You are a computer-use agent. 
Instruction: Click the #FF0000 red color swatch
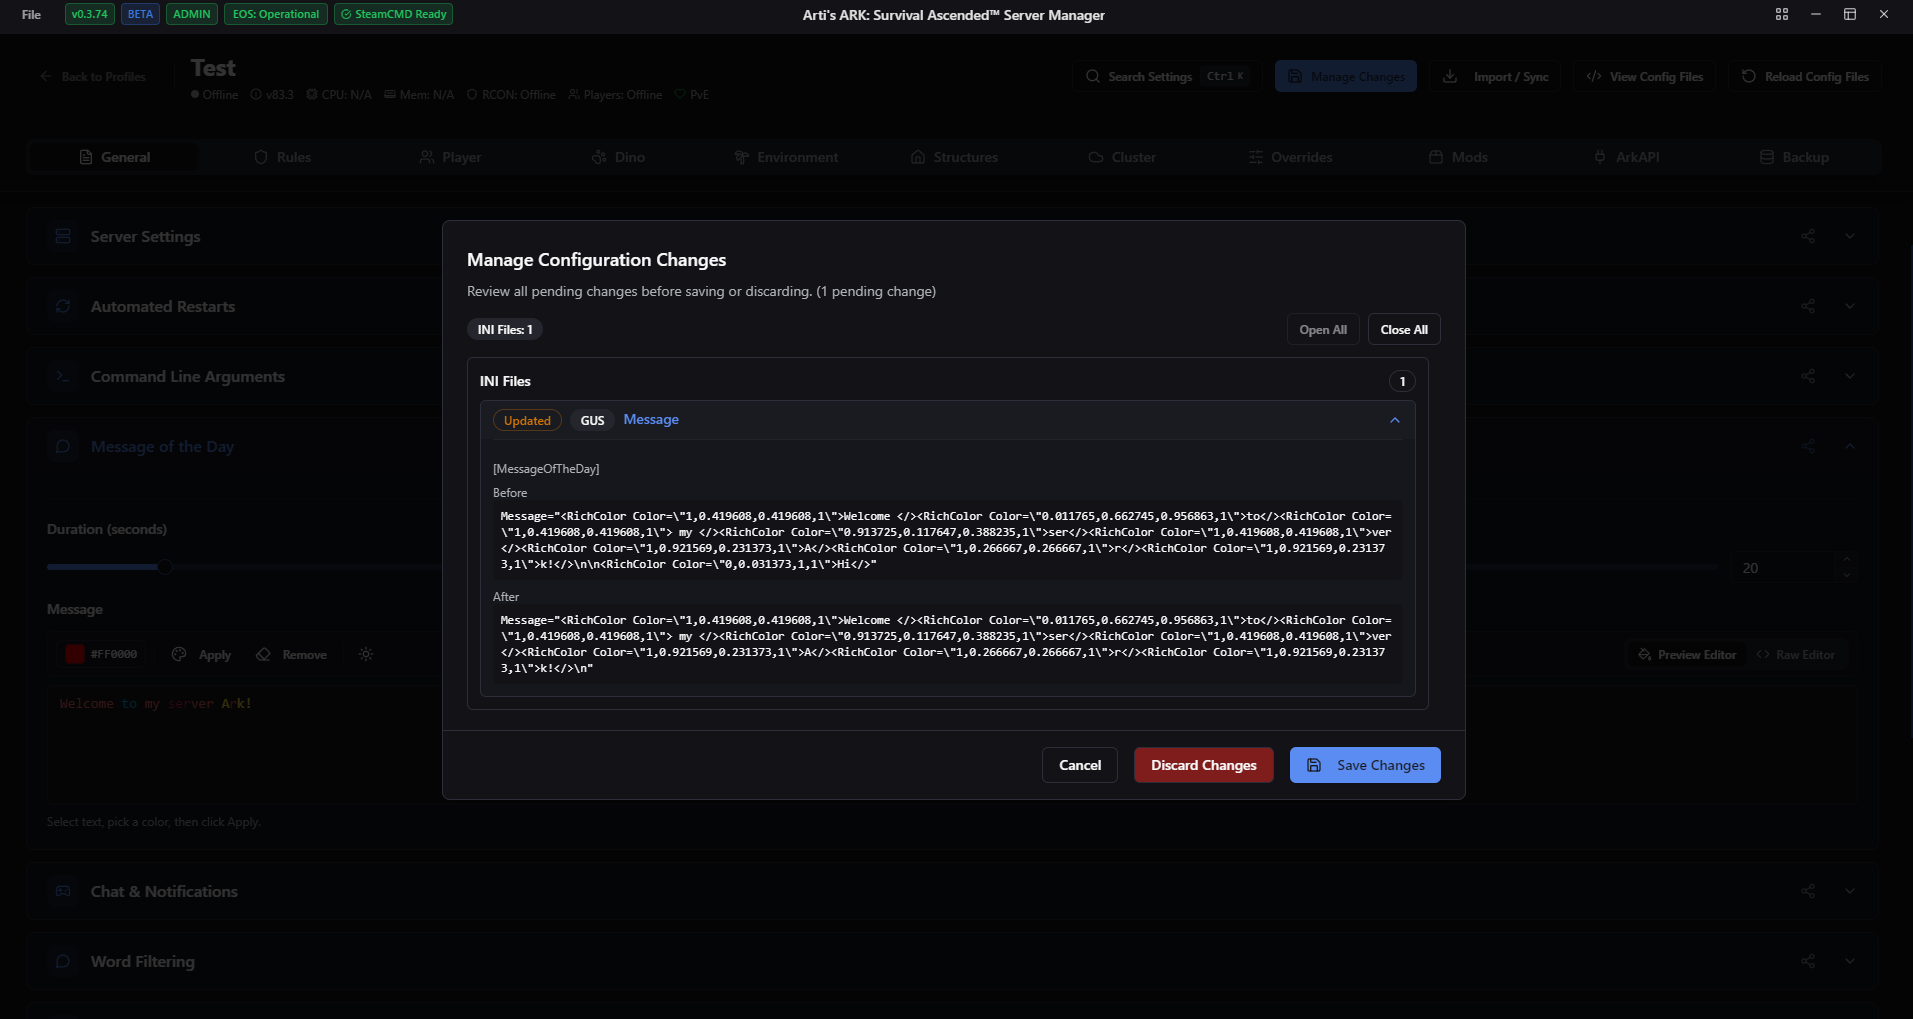point(75,655)
